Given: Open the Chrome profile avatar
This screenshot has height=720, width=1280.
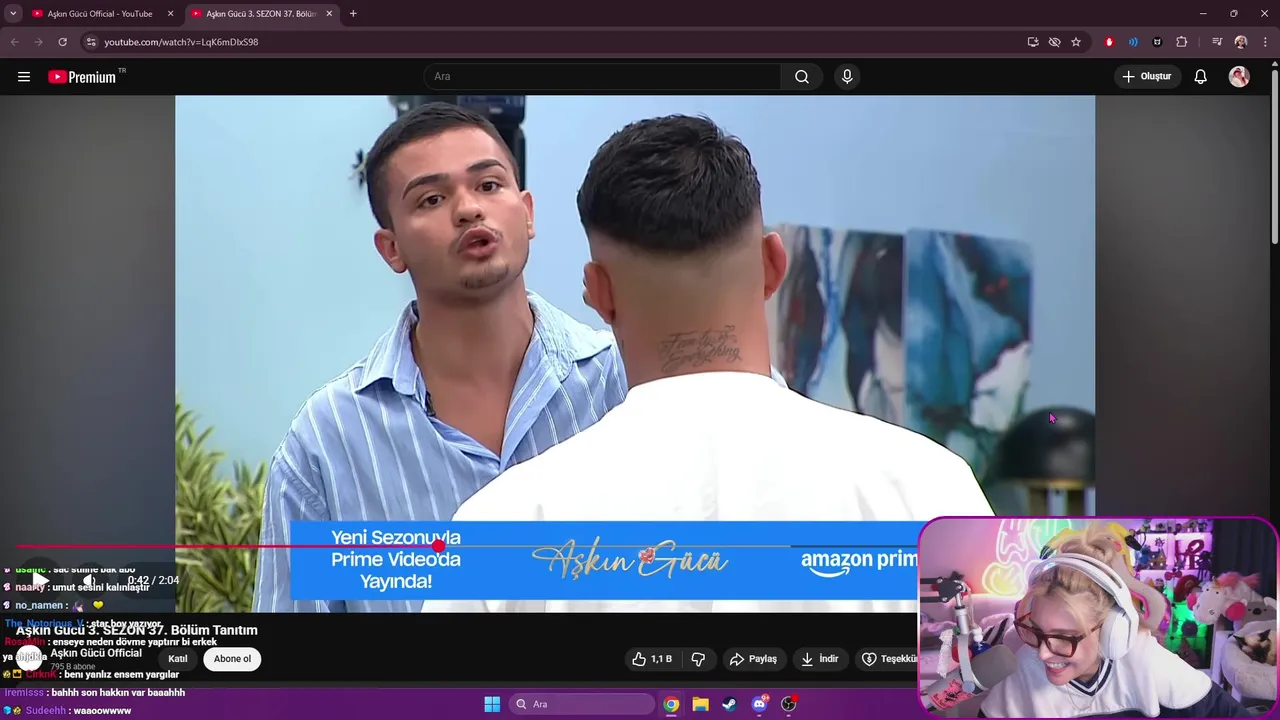Looking at the screenshot, I should (1241, 42).
